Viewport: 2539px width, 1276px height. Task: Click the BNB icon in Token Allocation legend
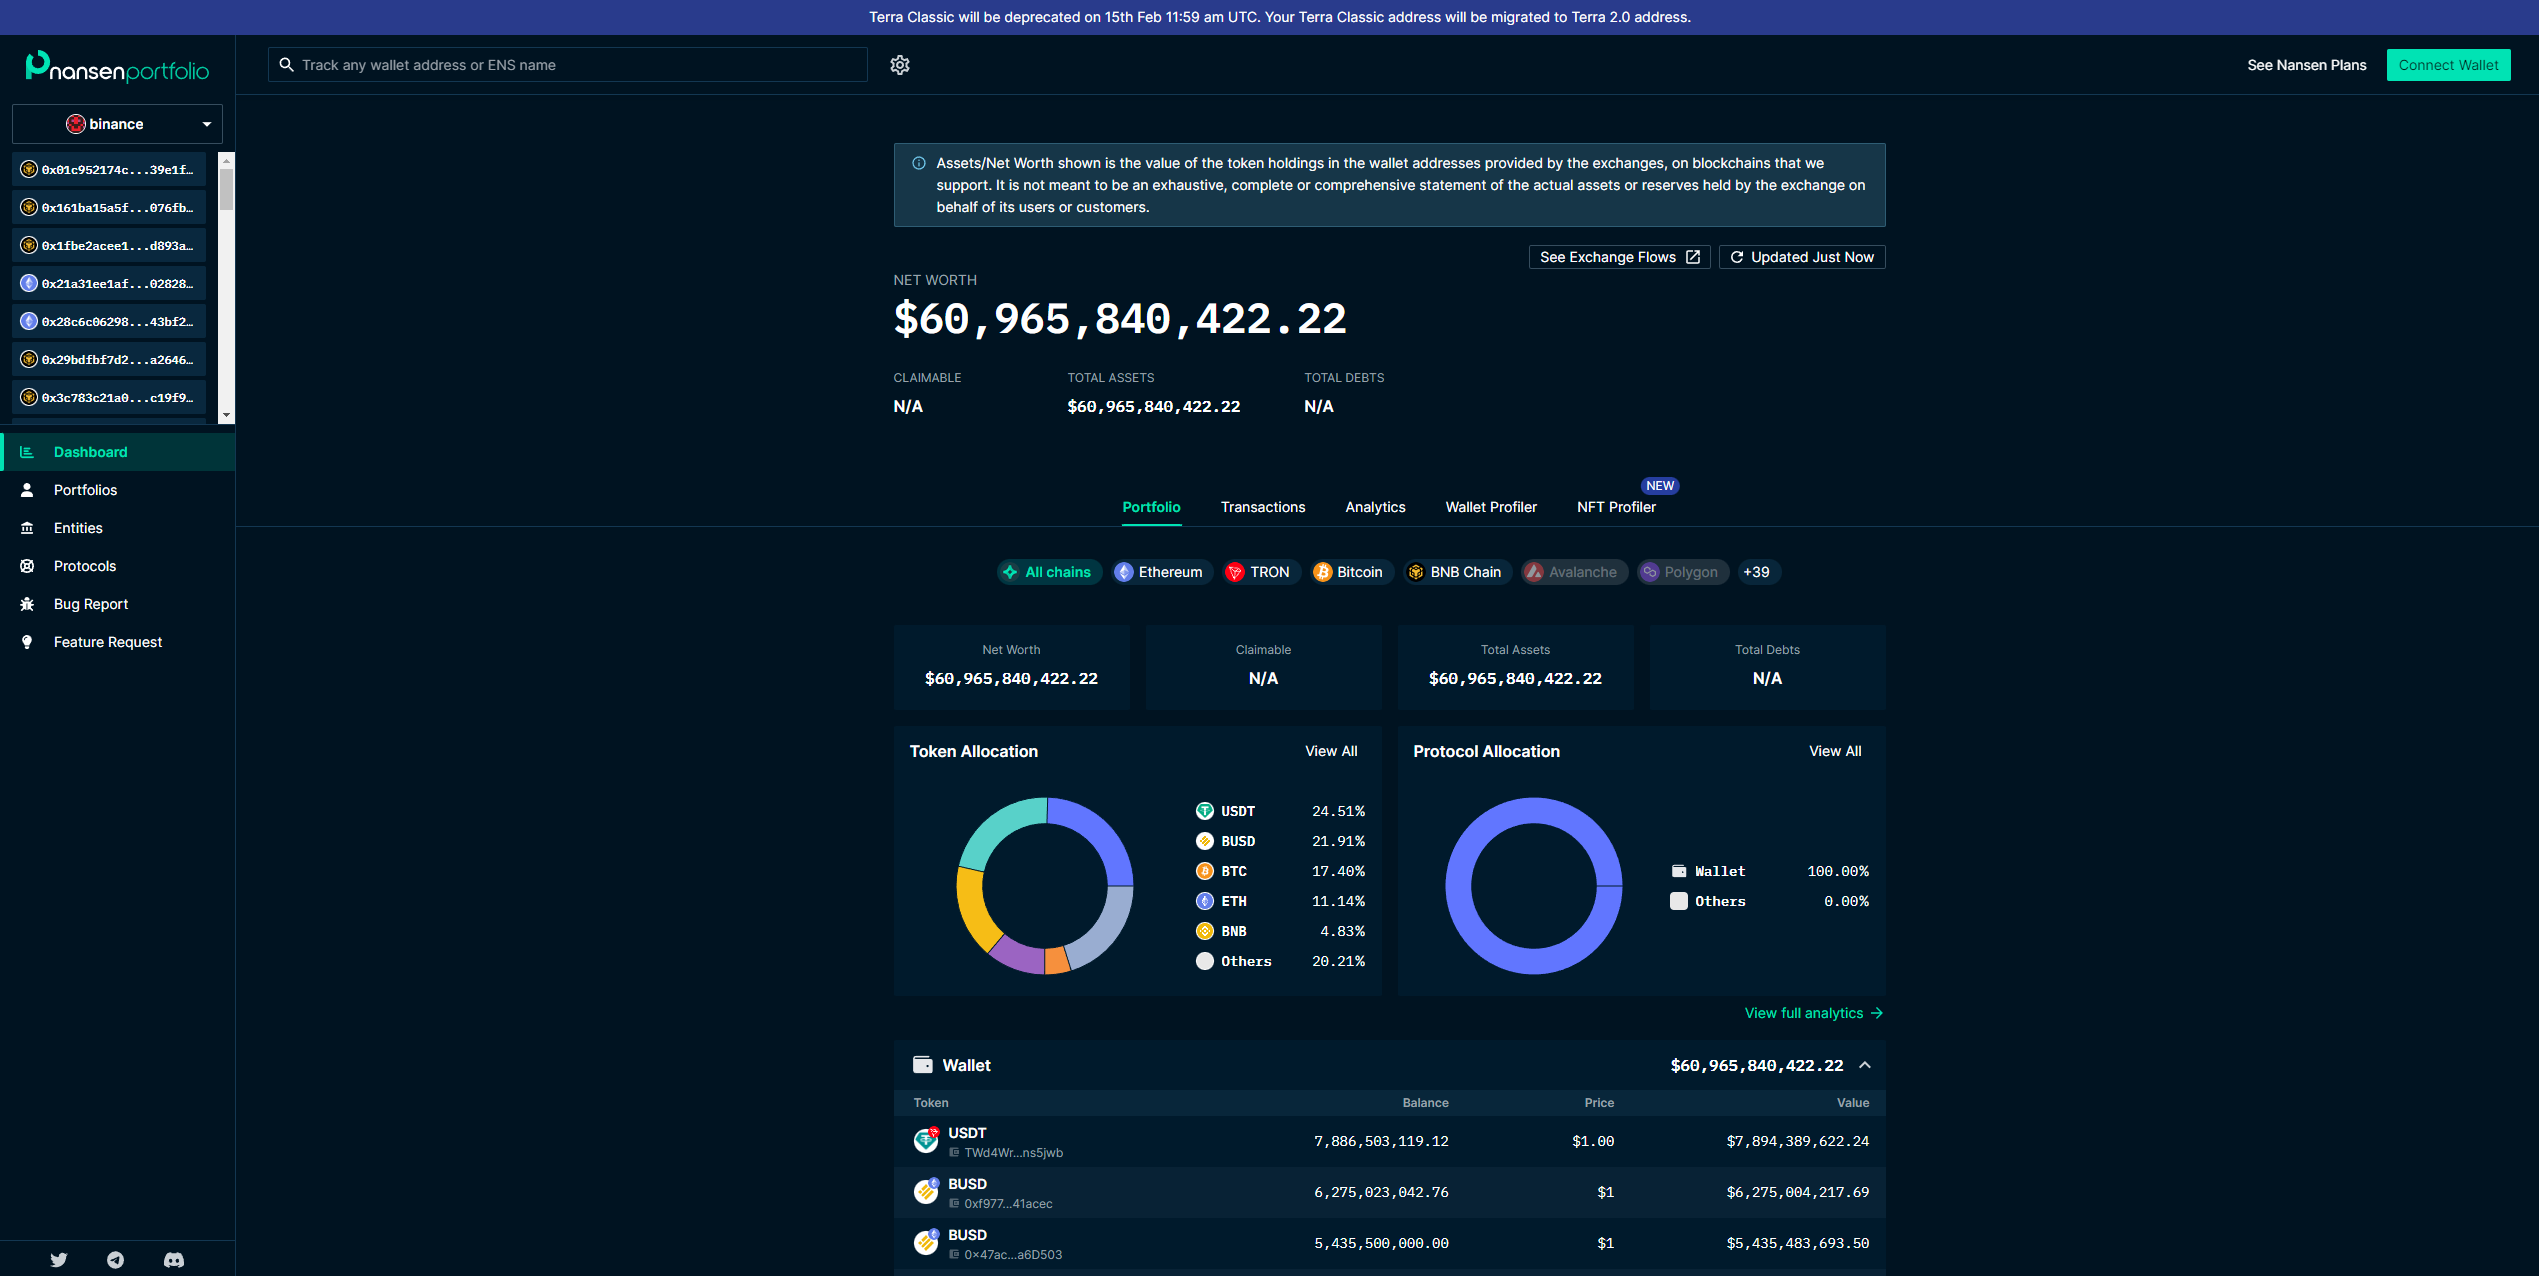tap(1205, 931)
